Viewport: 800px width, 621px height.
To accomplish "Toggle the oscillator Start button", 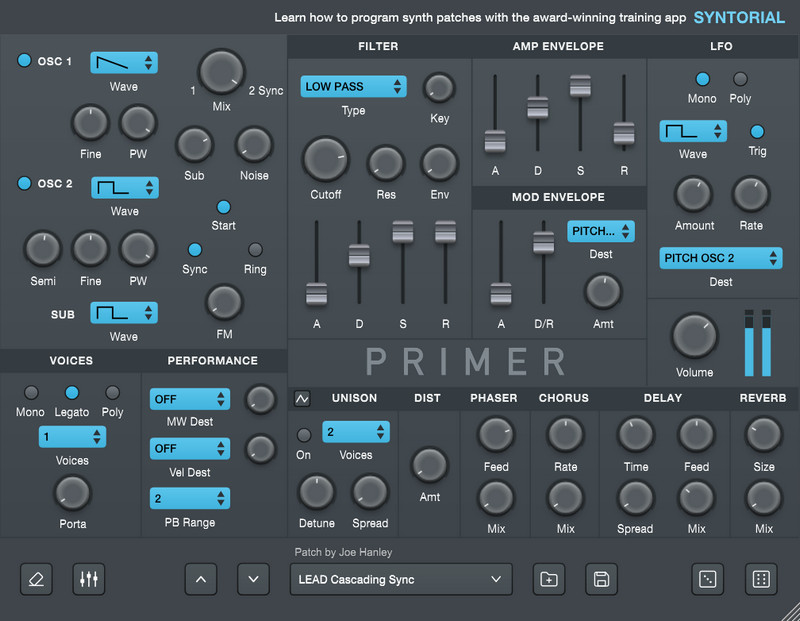I will coord(223,207).
